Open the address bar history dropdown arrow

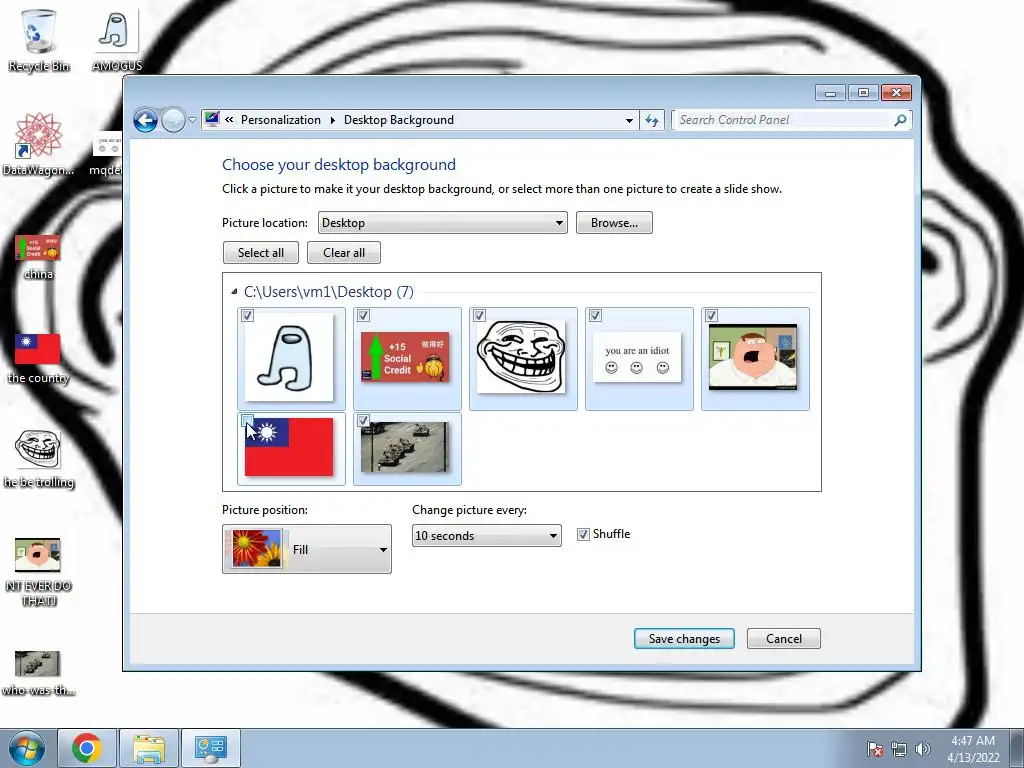(629, 120)
